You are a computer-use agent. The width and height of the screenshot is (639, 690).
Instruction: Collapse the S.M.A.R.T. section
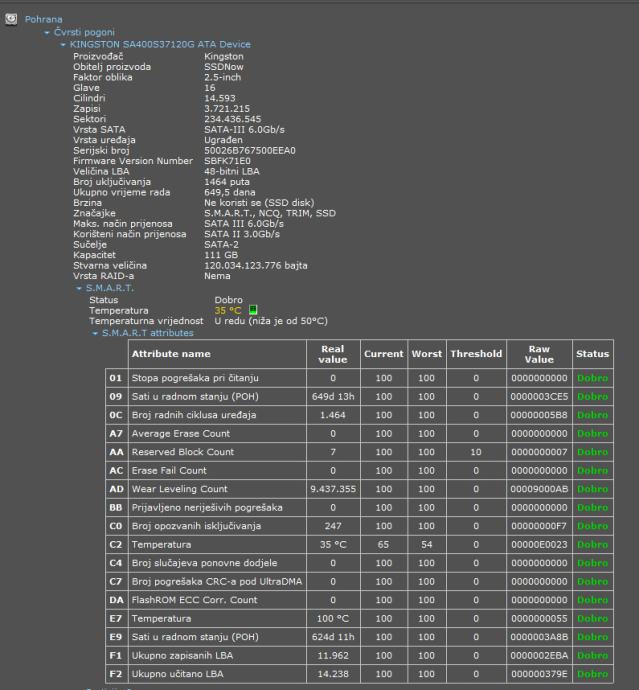(79, 289)
